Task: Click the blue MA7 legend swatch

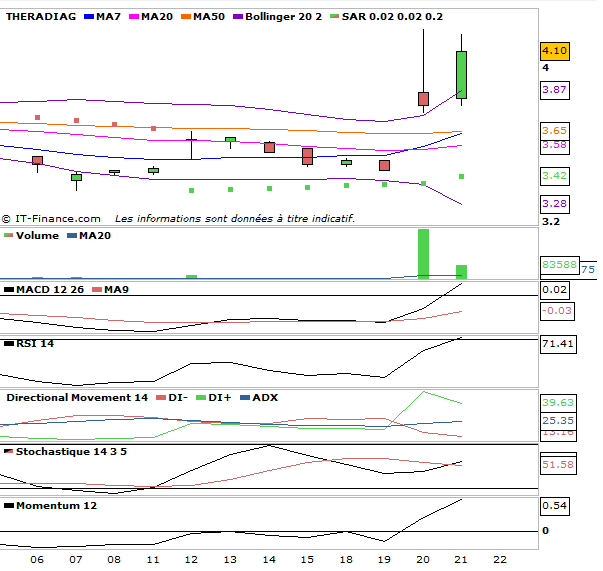Action: [x=89, y=17]
